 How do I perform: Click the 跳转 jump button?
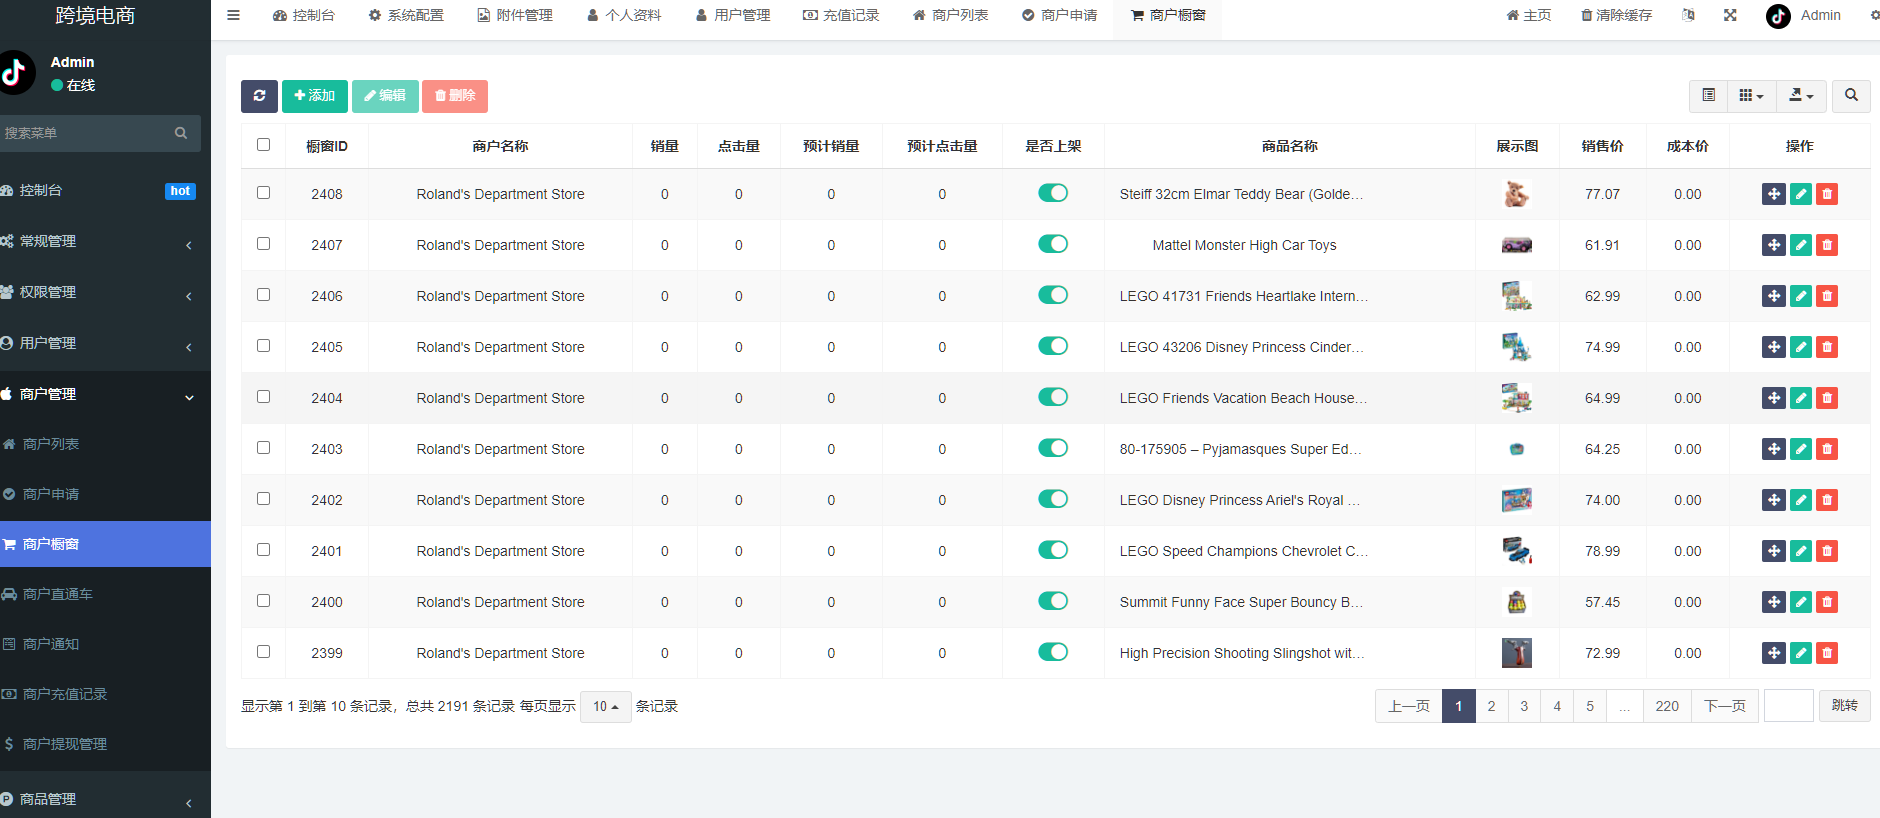tap(1845, 706)
